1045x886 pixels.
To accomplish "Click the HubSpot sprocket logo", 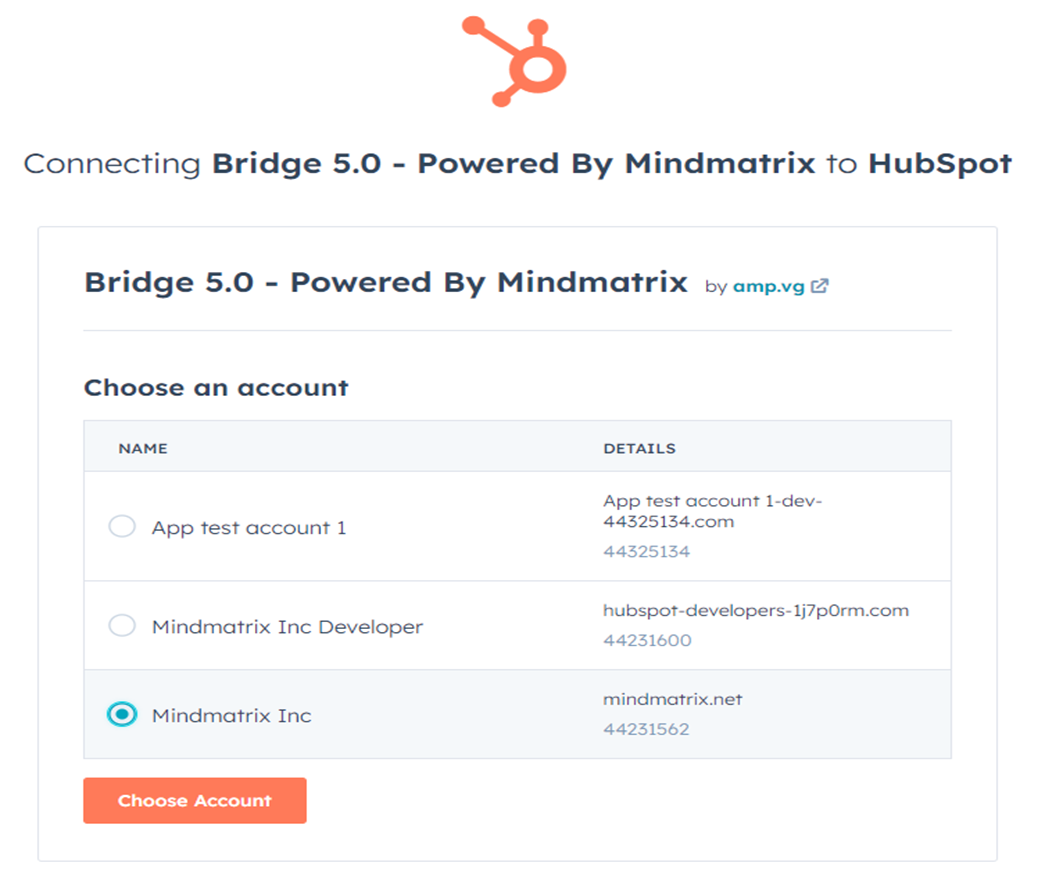I will 514,60.
